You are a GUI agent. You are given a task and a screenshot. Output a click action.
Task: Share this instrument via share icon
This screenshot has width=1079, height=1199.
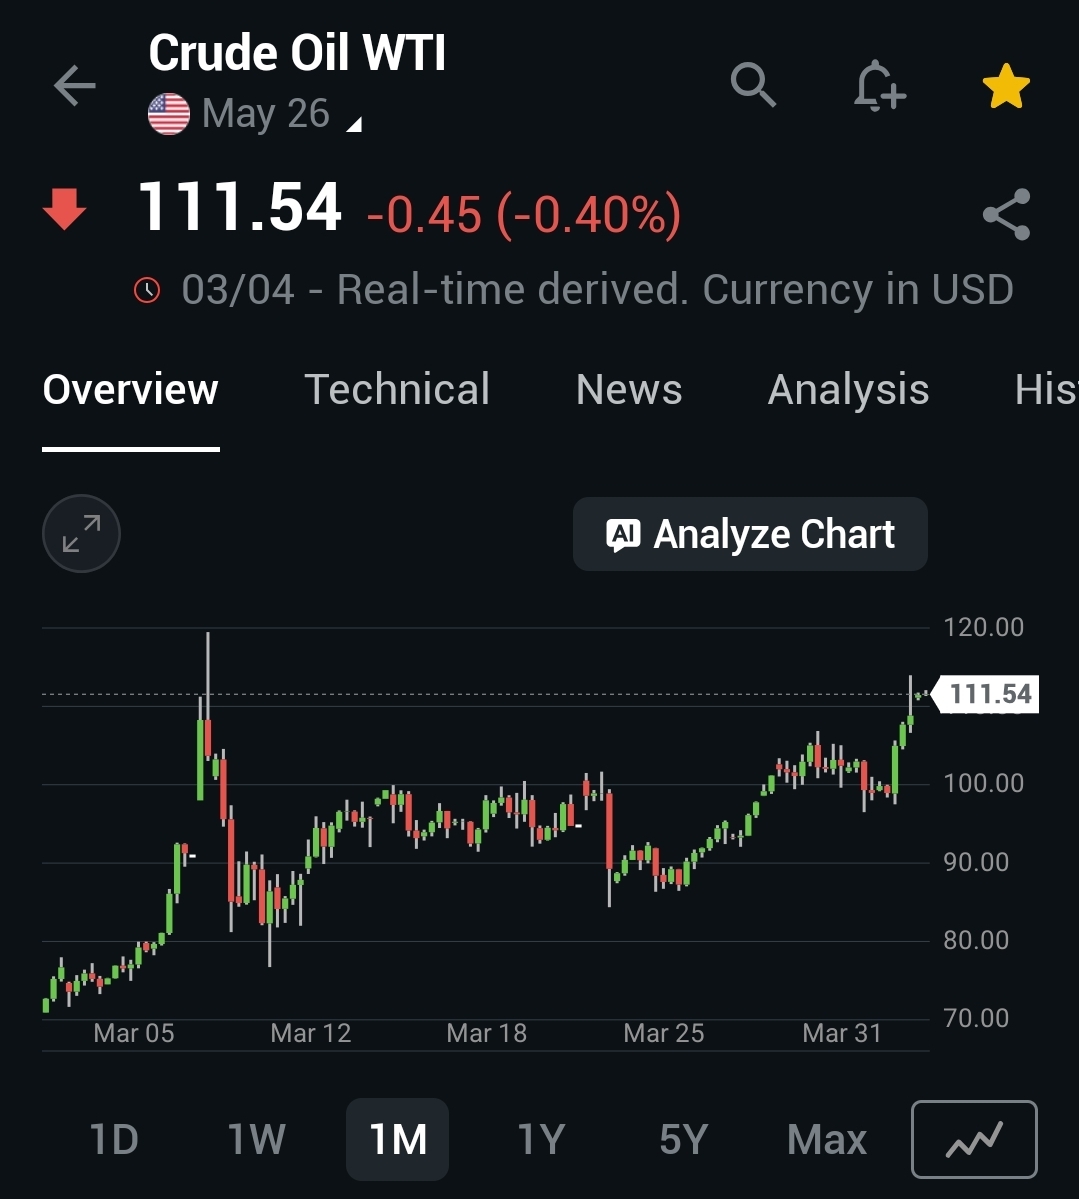[x=1006, y=214]
